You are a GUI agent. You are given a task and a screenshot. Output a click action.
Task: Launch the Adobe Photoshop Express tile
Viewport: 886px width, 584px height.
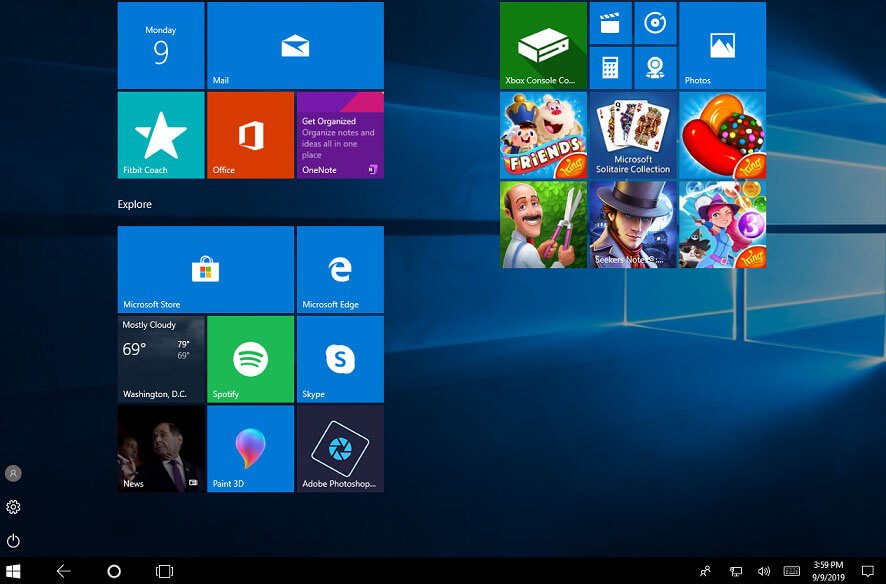click(x=340, y=448)
